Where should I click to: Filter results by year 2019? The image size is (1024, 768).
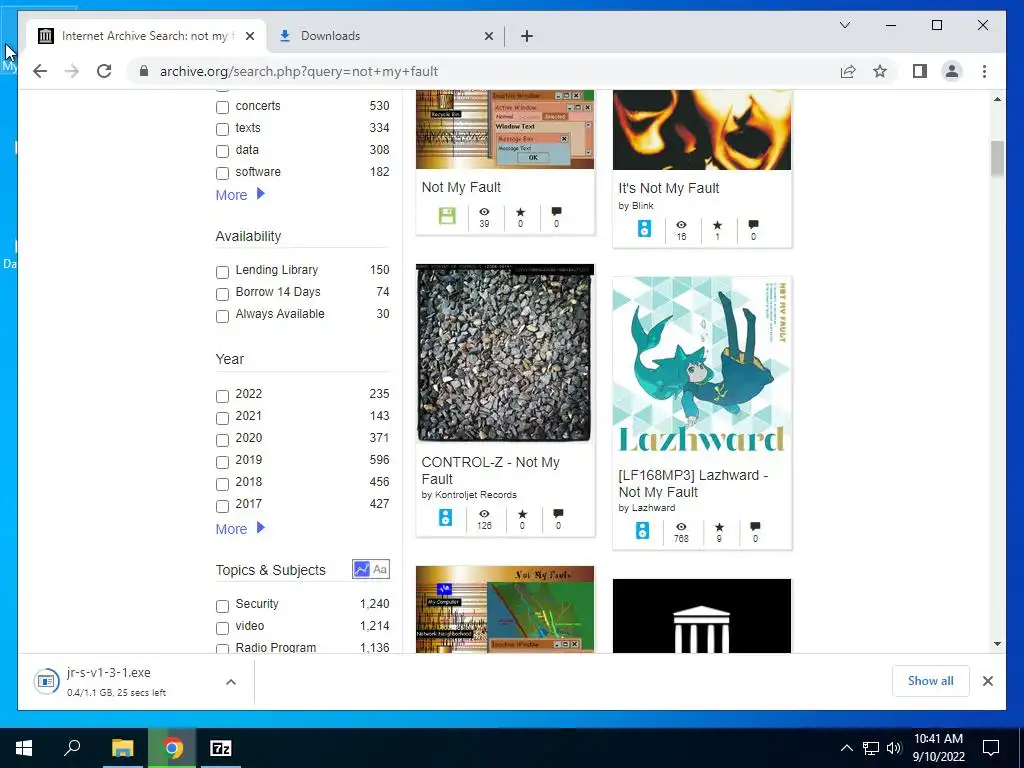(222, 461)
